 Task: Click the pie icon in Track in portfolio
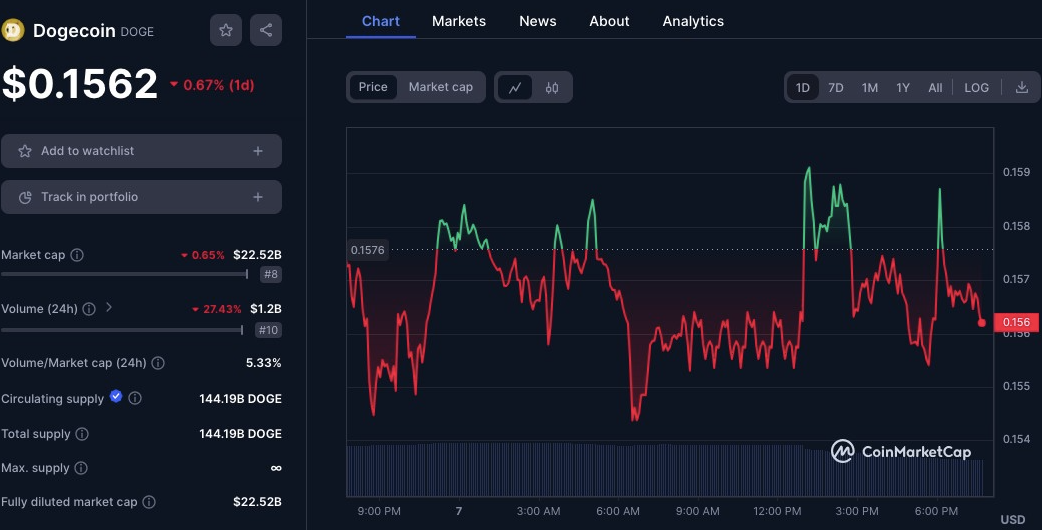25,197
